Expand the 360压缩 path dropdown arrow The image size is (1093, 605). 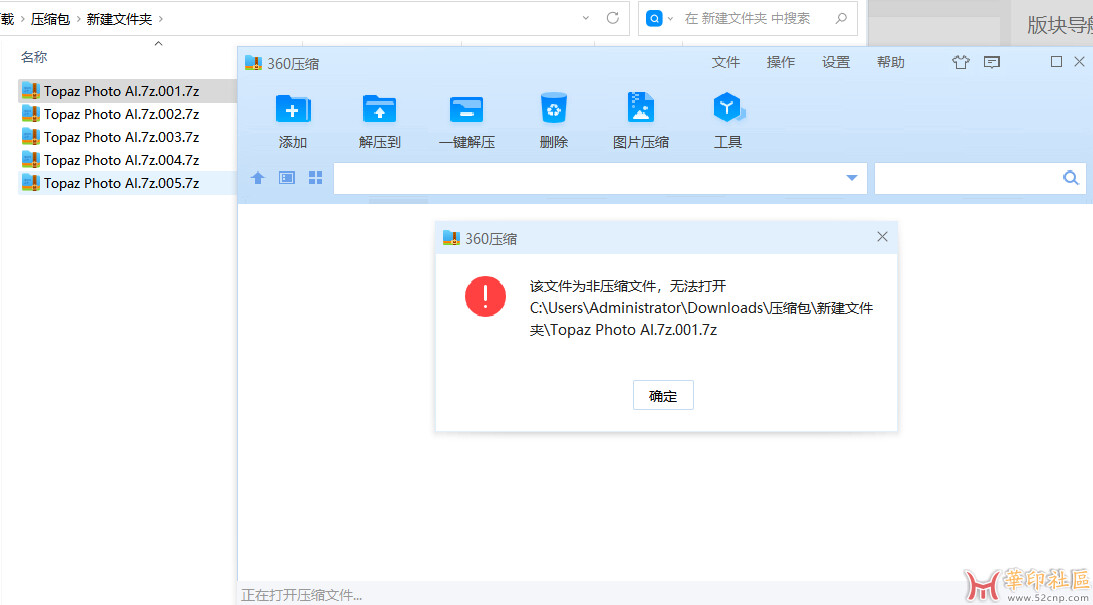pos(851,178)
